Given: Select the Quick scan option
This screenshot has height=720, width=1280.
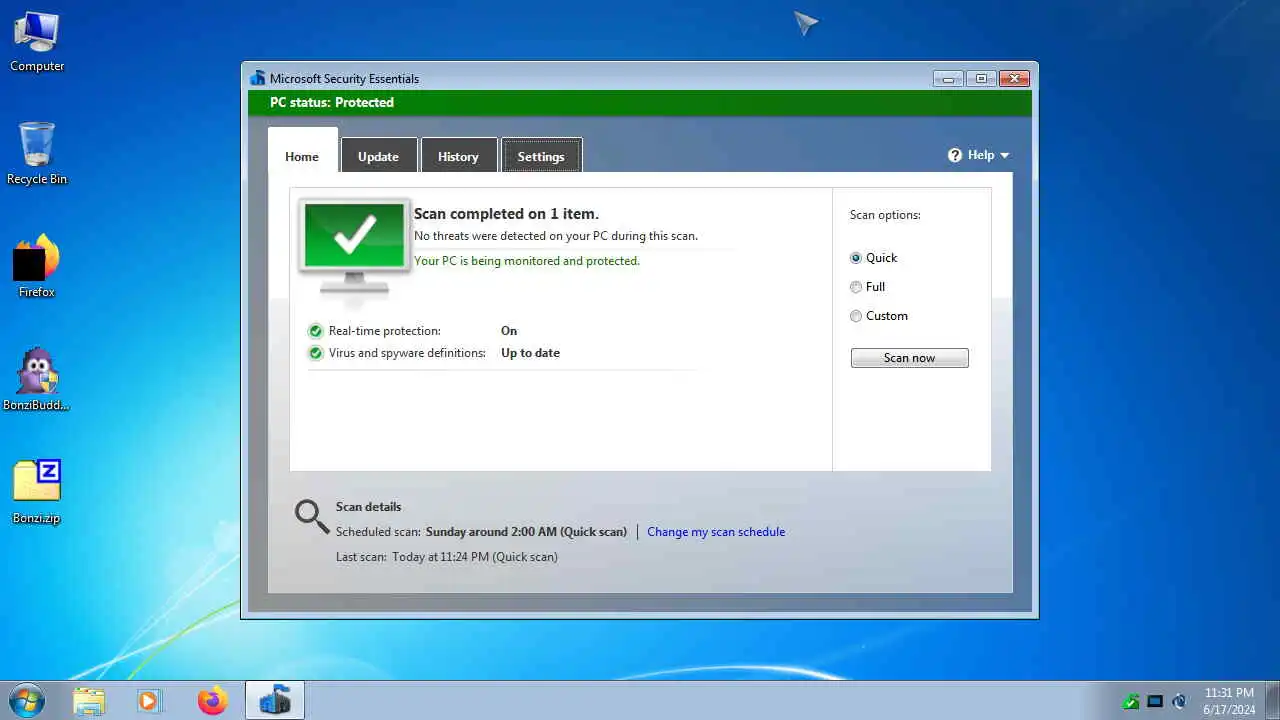Looking at the screenshot, I should pyautogui.click(x=873, y=258).
